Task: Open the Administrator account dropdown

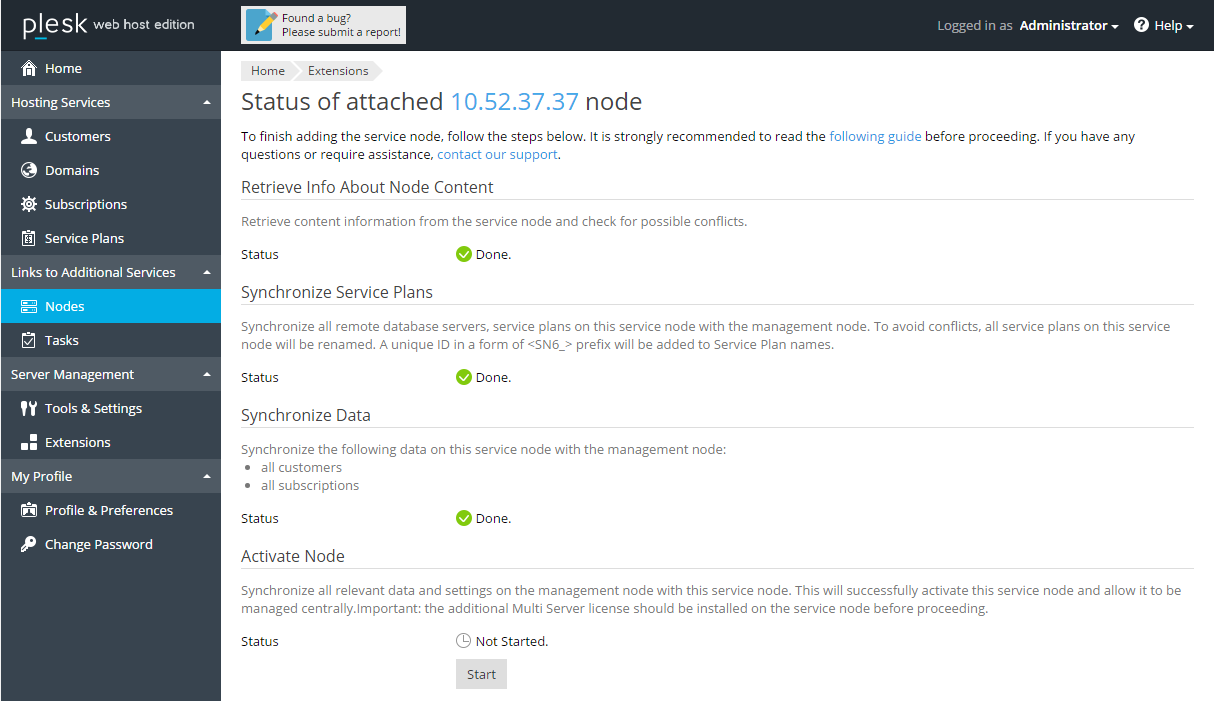Action: pos(1068,26)
